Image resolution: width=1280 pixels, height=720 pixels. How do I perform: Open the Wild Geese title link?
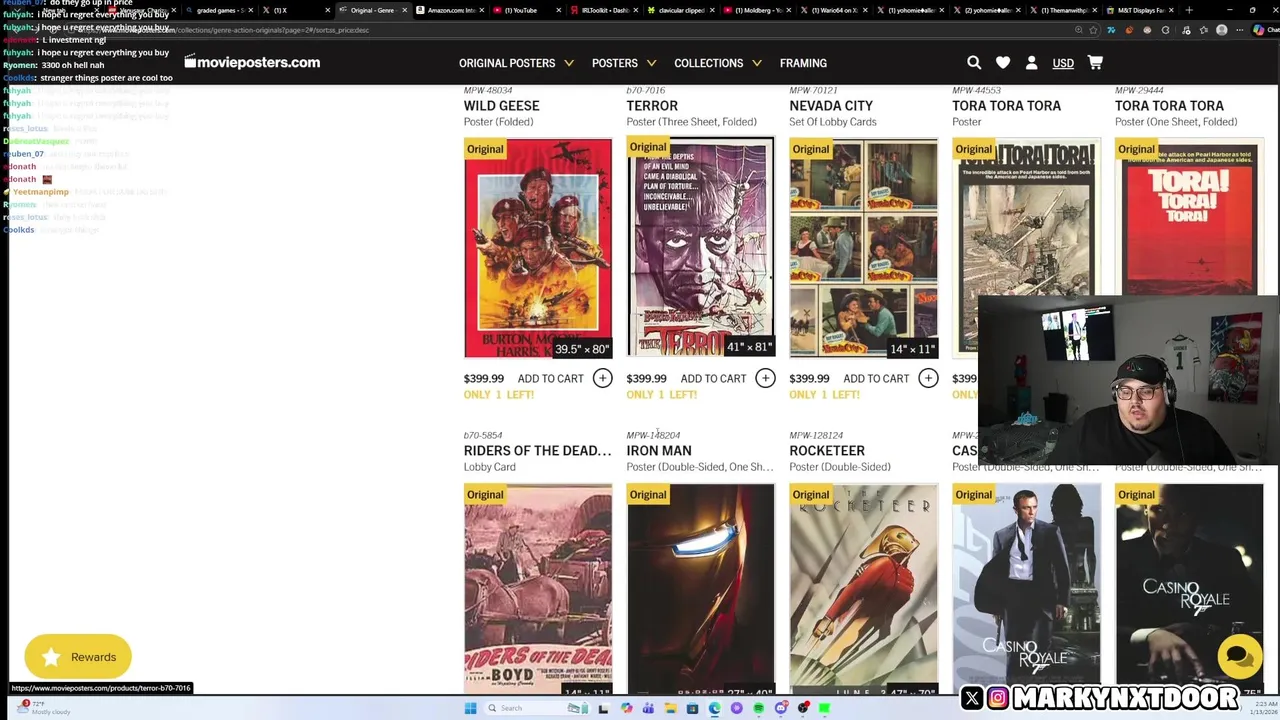coord(501,106)
